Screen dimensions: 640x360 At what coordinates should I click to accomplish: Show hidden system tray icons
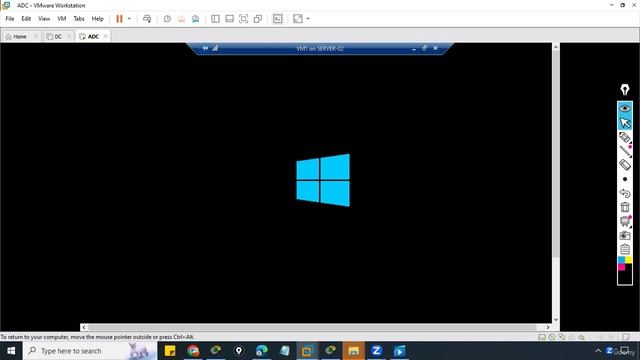pos(598,351)
